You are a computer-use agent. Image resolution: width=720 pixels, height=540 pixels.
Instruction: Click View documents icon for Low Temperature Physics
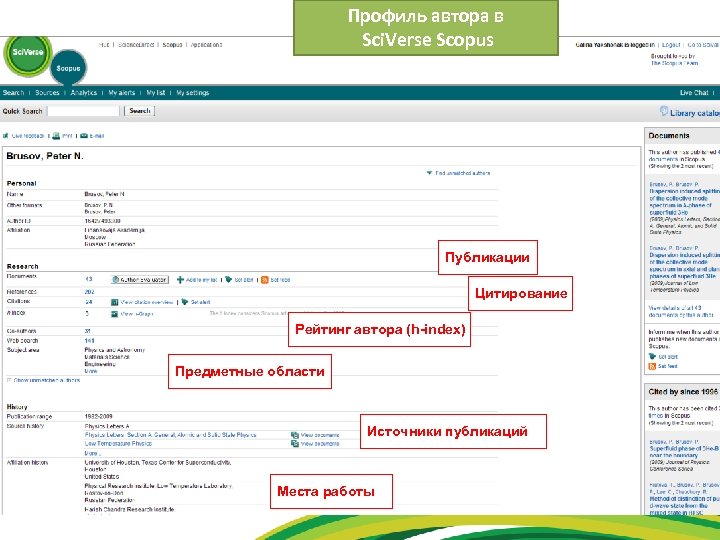click(295, 444)
